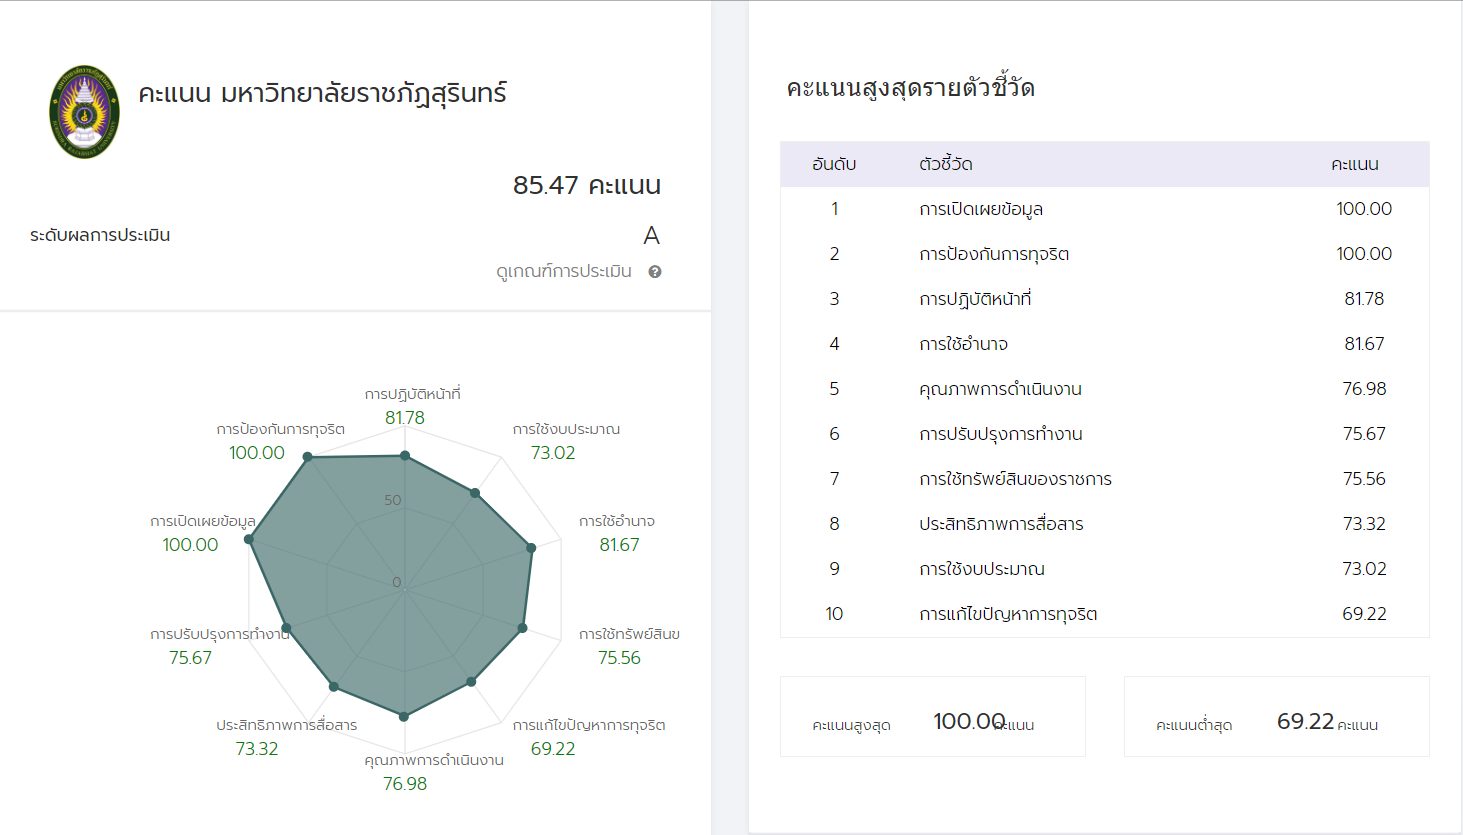Click the 75.56 score in the table

pos(1364,479)
